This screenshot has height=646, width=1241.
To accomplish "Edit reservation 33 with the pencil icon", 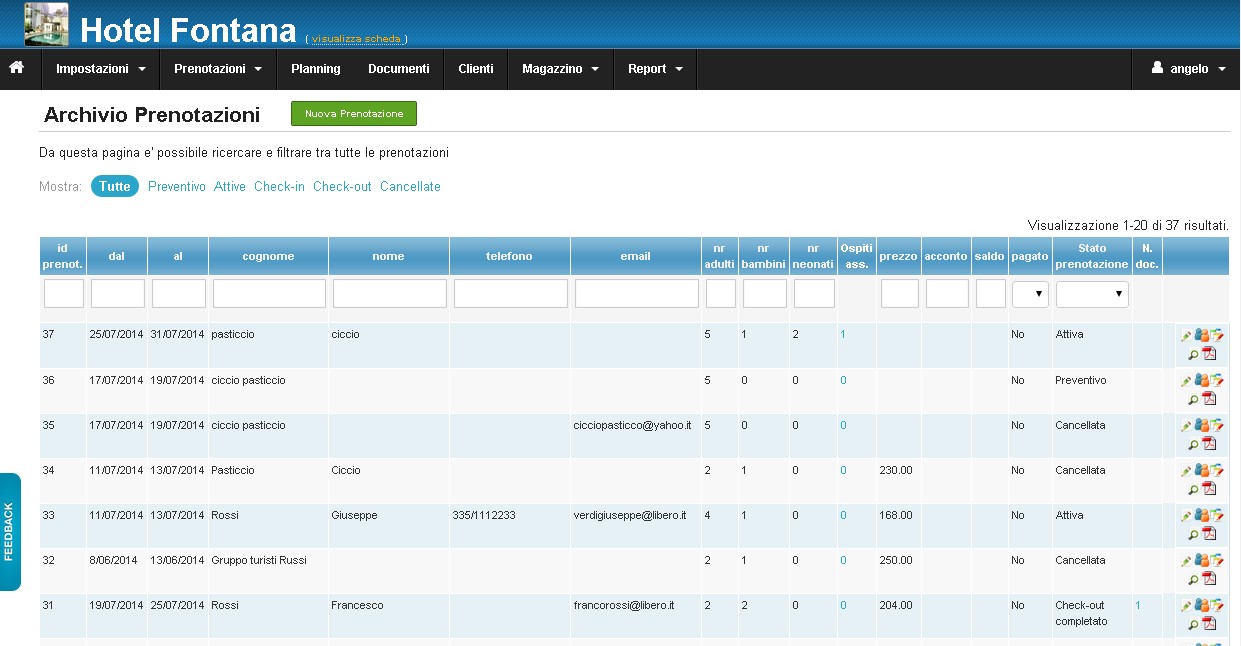I will tap(1186, 516).
